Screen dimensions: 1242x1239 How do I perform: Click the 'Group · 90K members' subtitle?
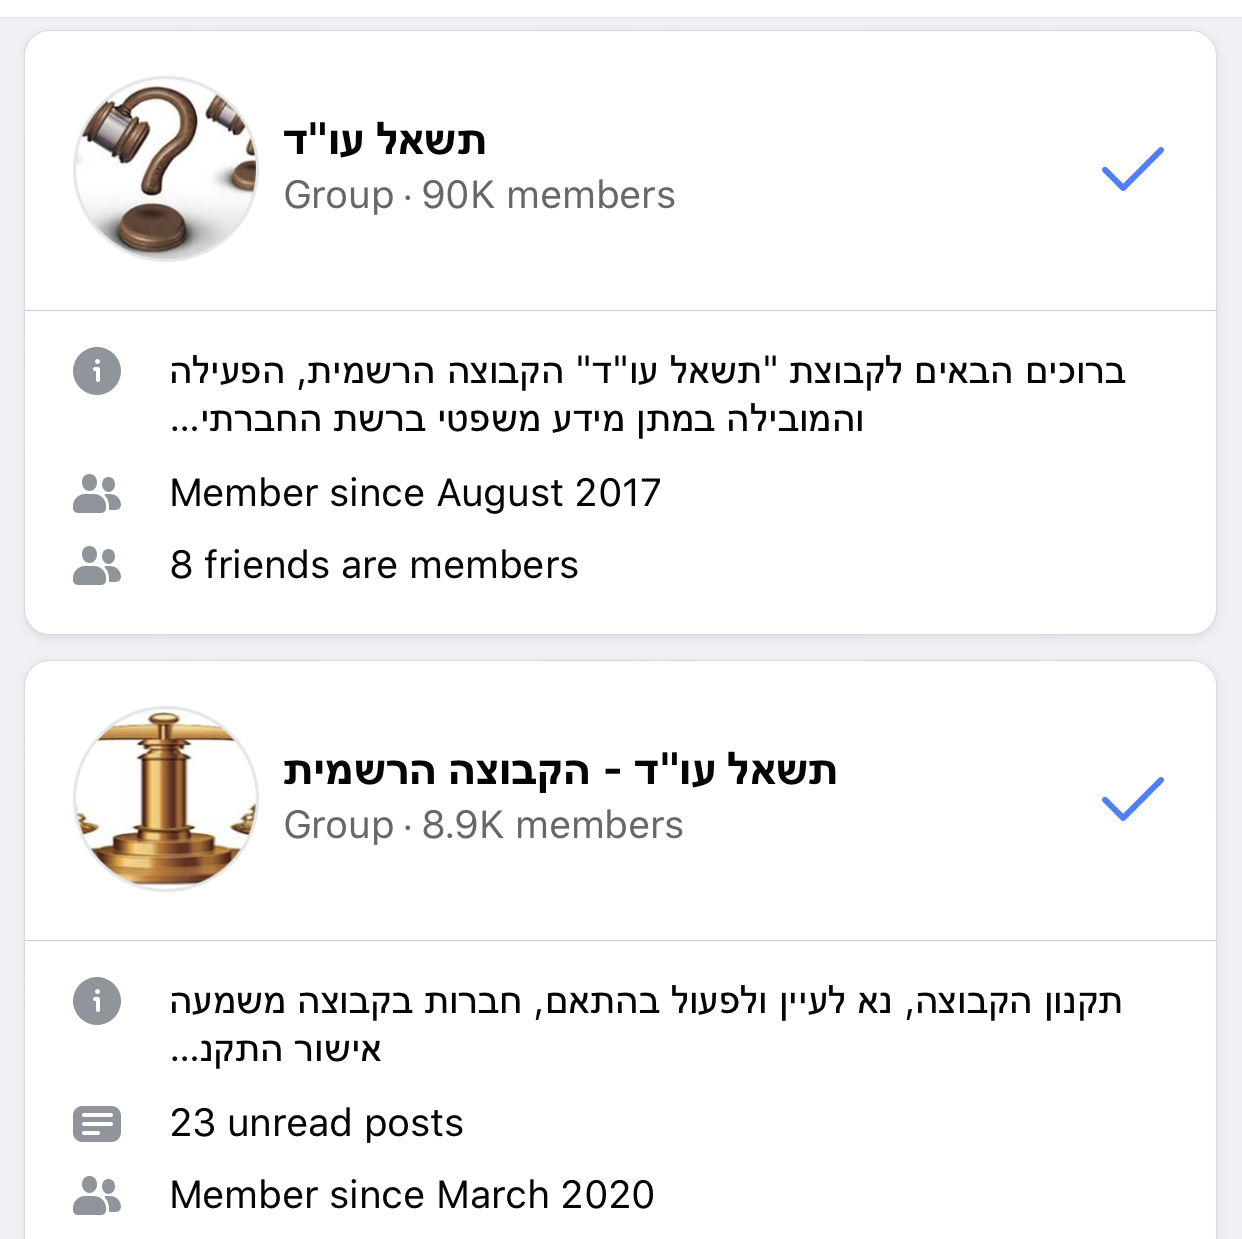click(x=479, y=196)
